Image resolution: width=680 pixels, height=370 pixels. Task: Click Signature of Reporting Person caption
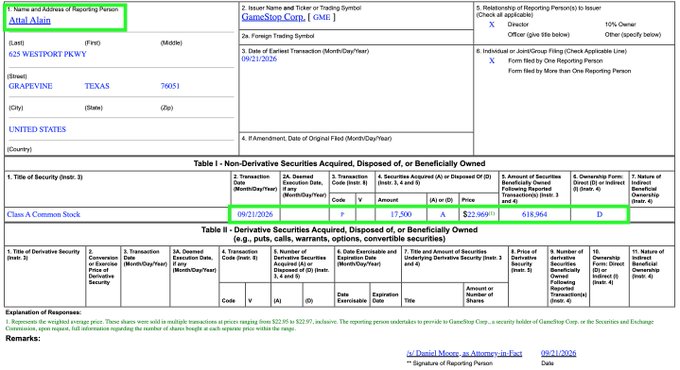tap(449, 363)
